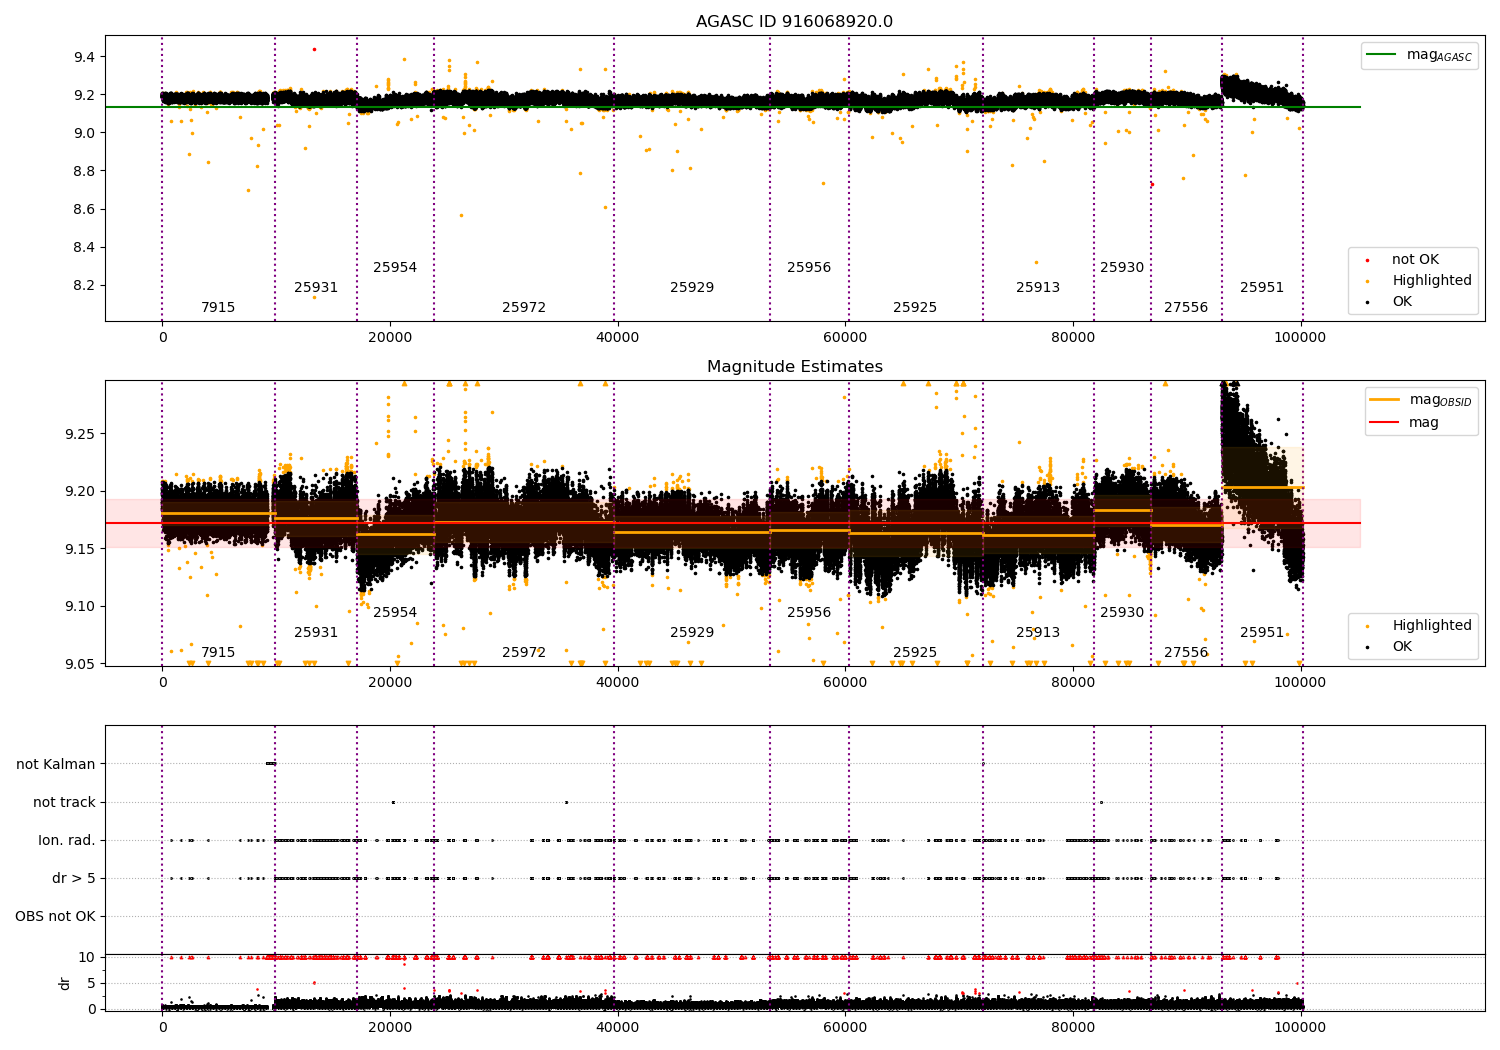The width and height of the screenshot is (1500, 1050).
Task: Click x-axis tick 80000 under the bottom plot
Action: pyautogui.click(x=1073, y=1027)
